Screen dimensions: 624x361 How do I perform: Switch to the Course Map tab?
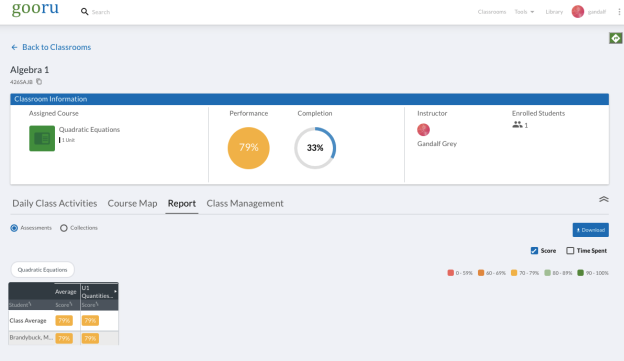[x=132, y=203]
